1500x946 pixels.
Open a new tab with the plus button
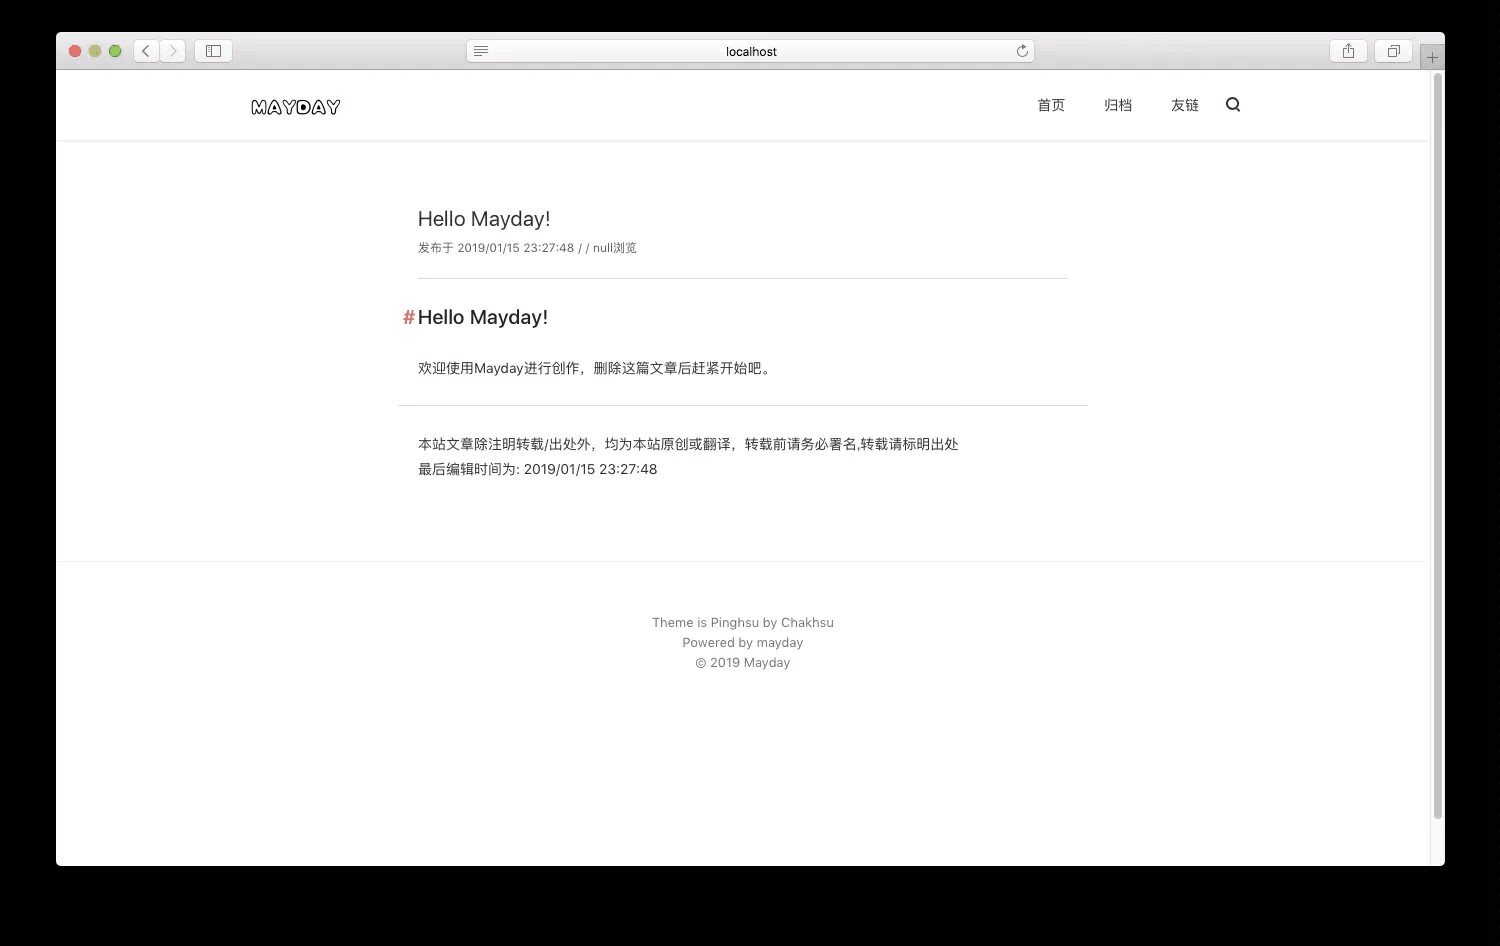pyautogui.click(x=1432, y=57)
